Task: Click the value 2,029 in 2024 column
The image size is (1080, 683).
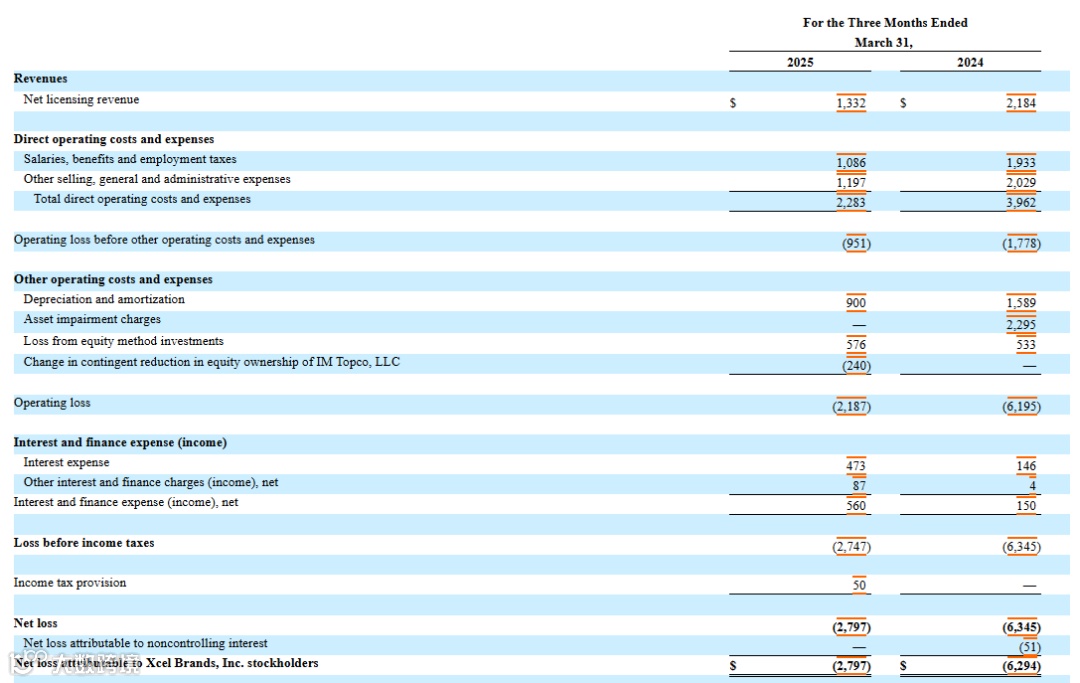Action: coord(1021,183)
